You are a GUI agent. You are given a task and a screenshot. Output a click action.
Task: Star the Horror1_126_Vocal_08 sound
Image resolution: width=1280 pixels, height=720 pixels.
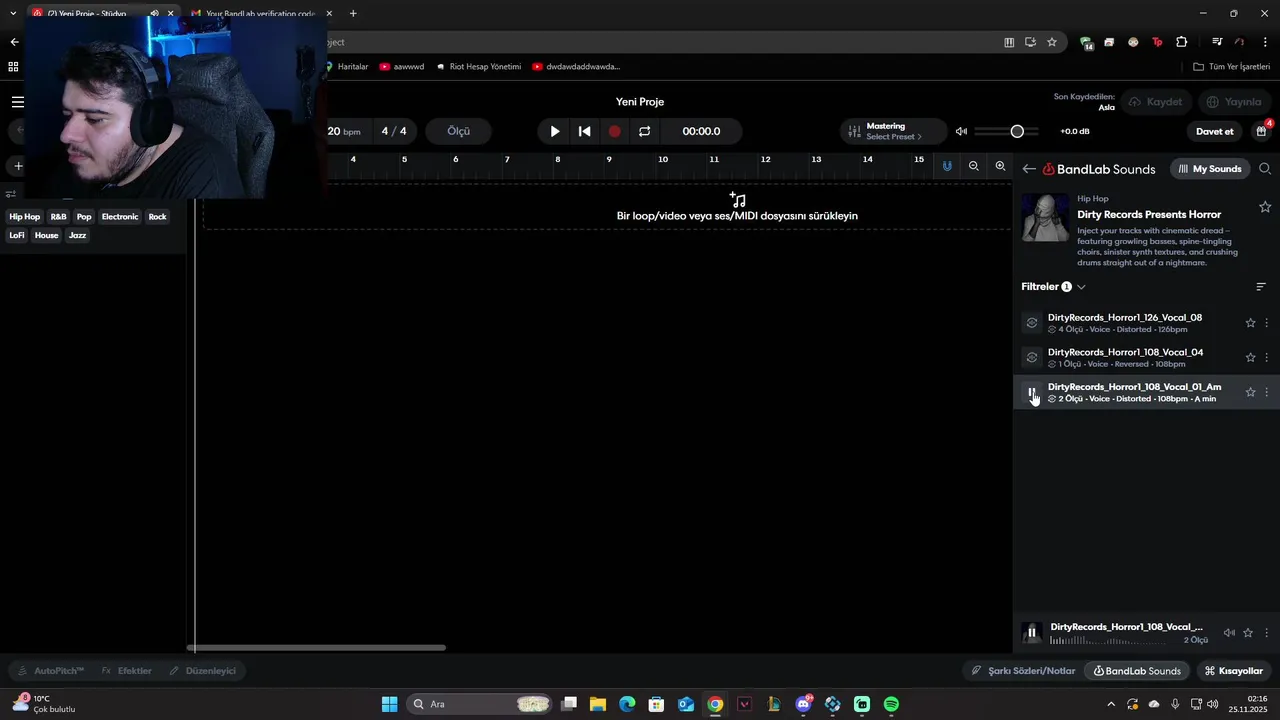click(x=1250, y=323)
